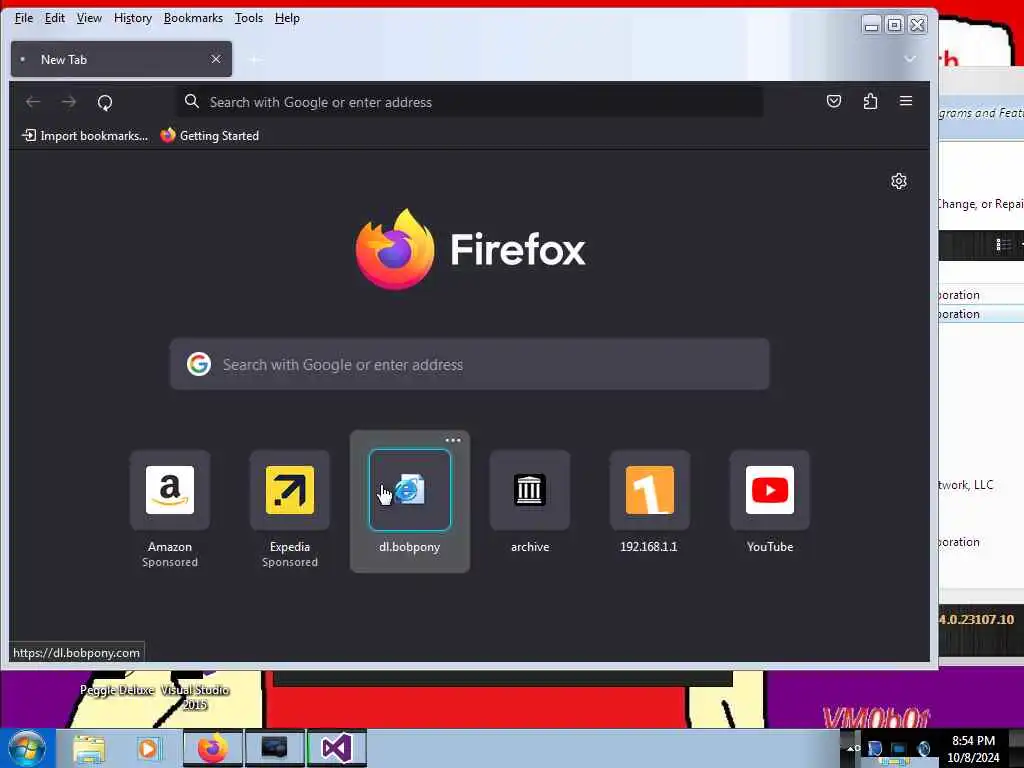Viewport: 1024px width, 768px height.
Task: Switch to Firefox taskbar button
Action: [x=213, y=748]
